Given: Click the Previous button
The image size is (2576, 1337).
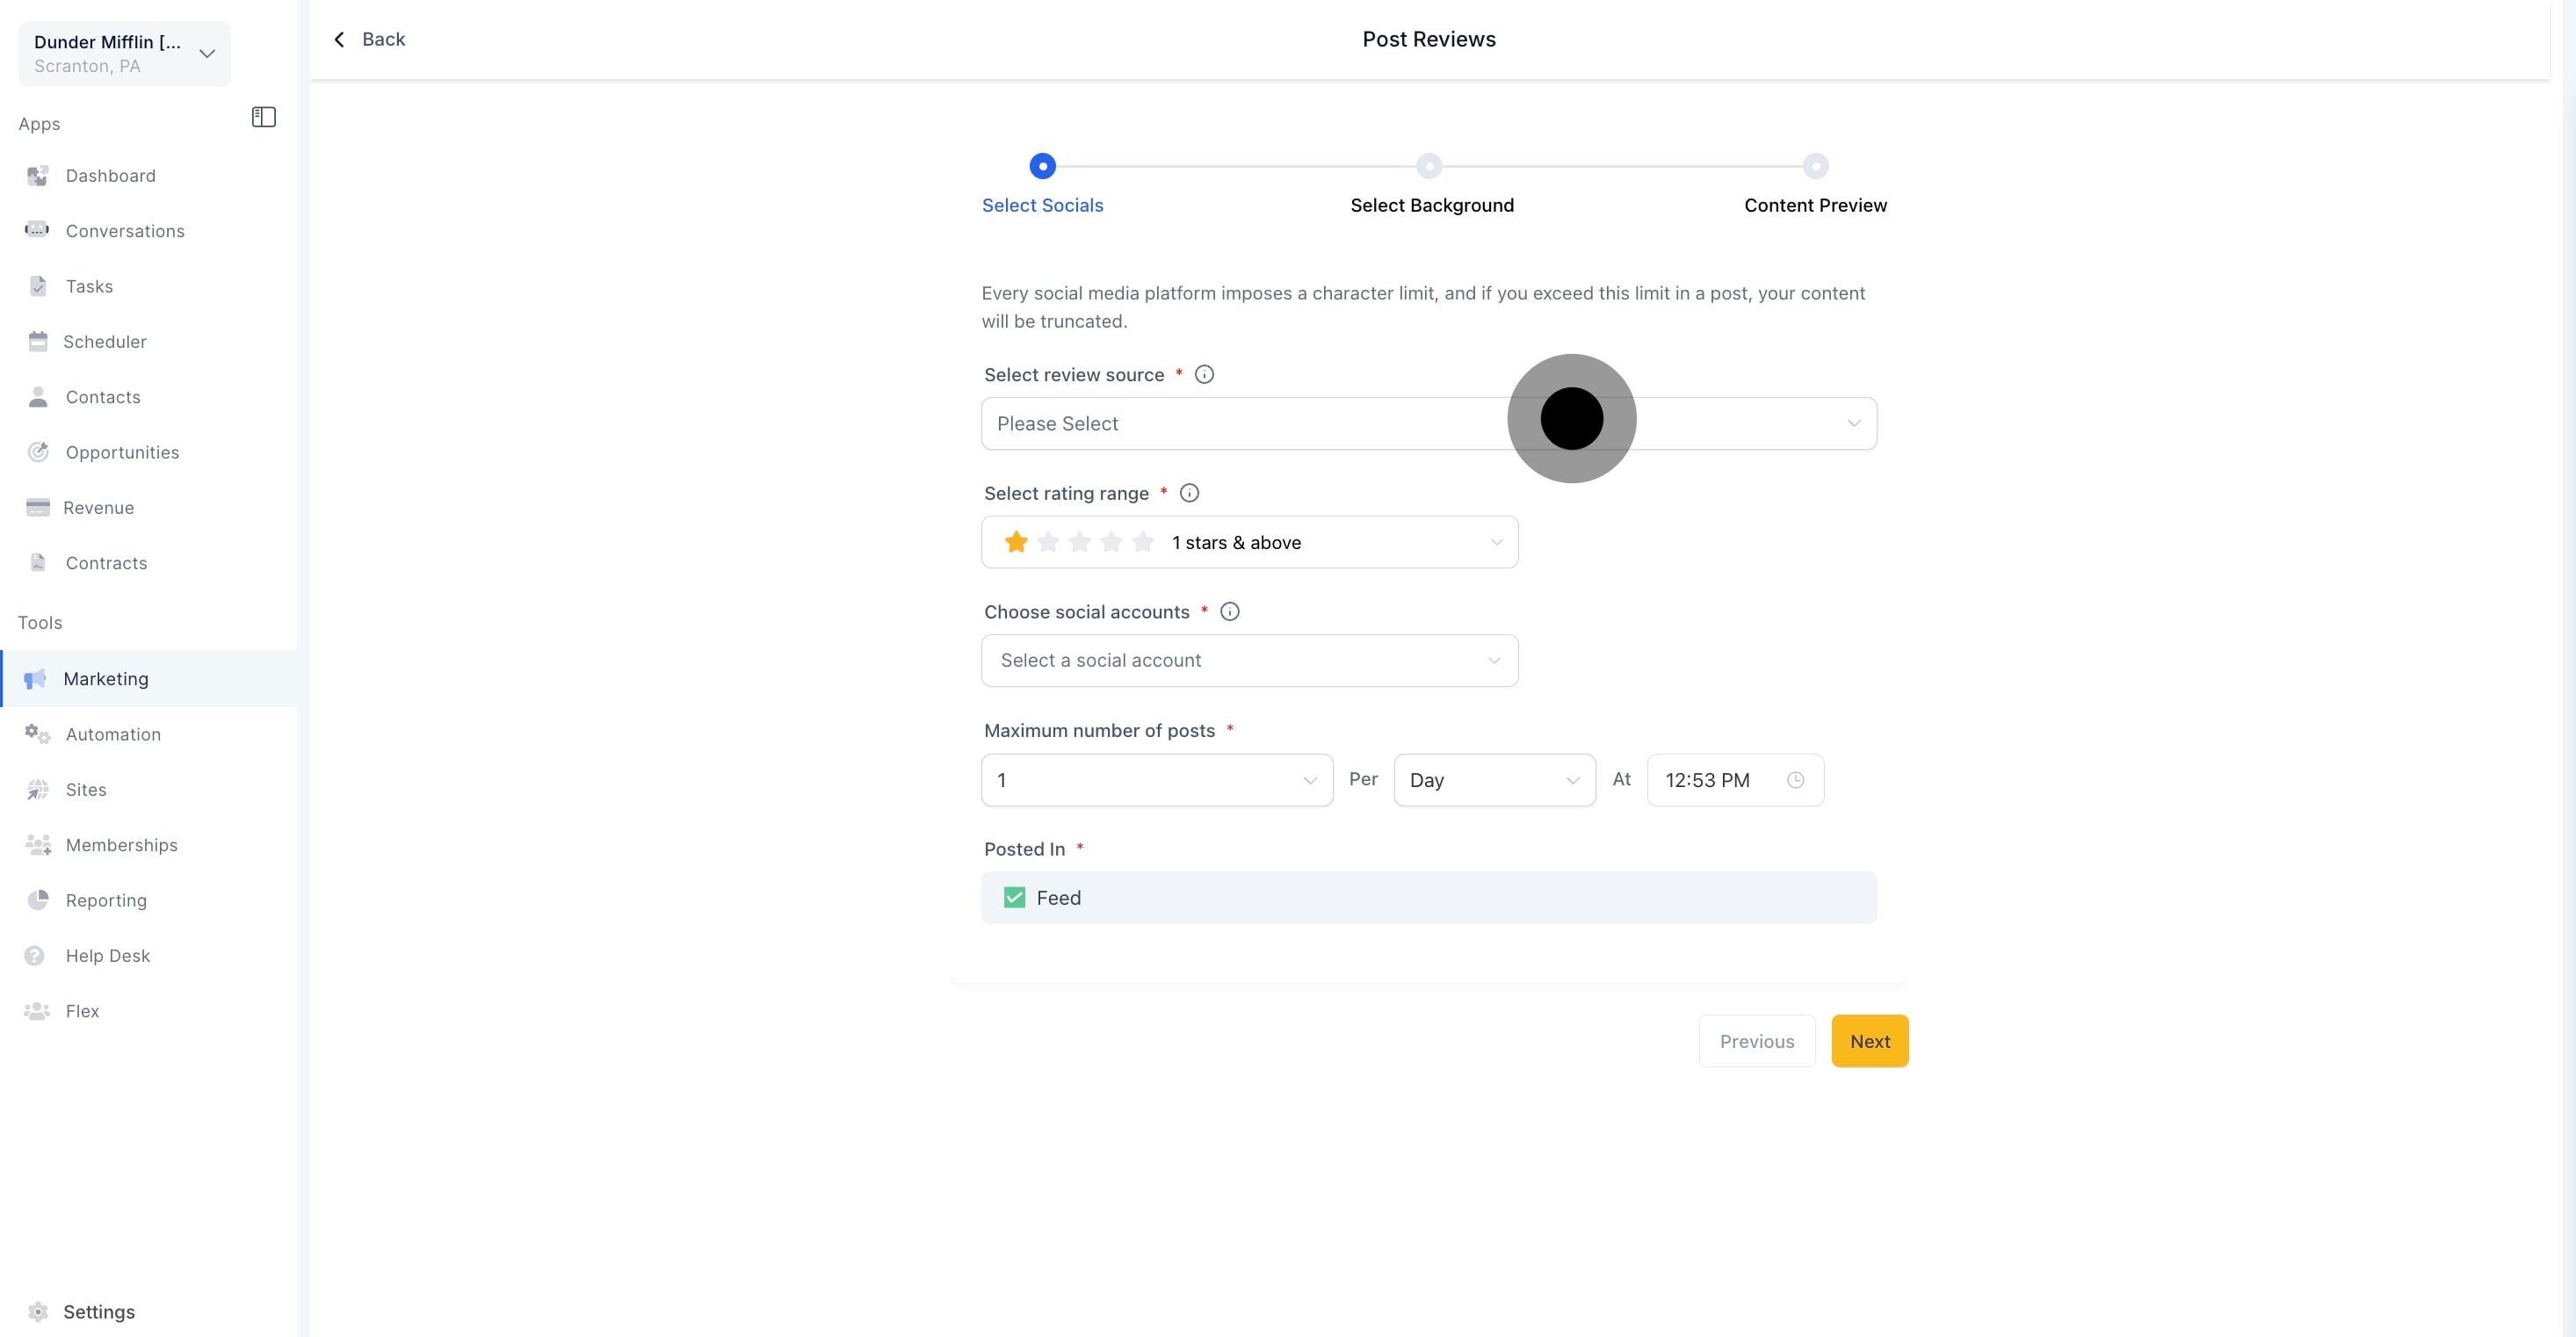Looking at the screenshot, I should tap(1756, 1041).
